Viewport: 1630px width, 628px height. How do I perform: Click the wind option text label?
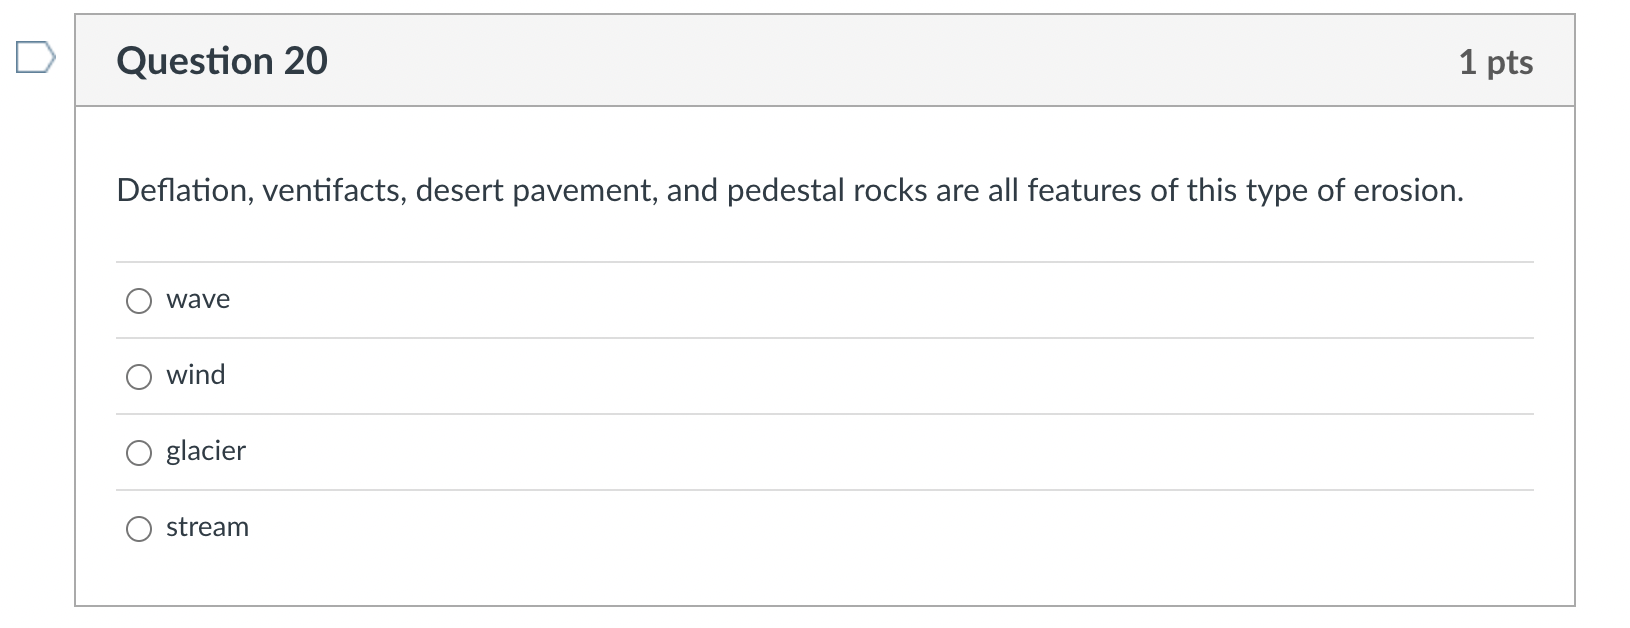click(195, 375)
